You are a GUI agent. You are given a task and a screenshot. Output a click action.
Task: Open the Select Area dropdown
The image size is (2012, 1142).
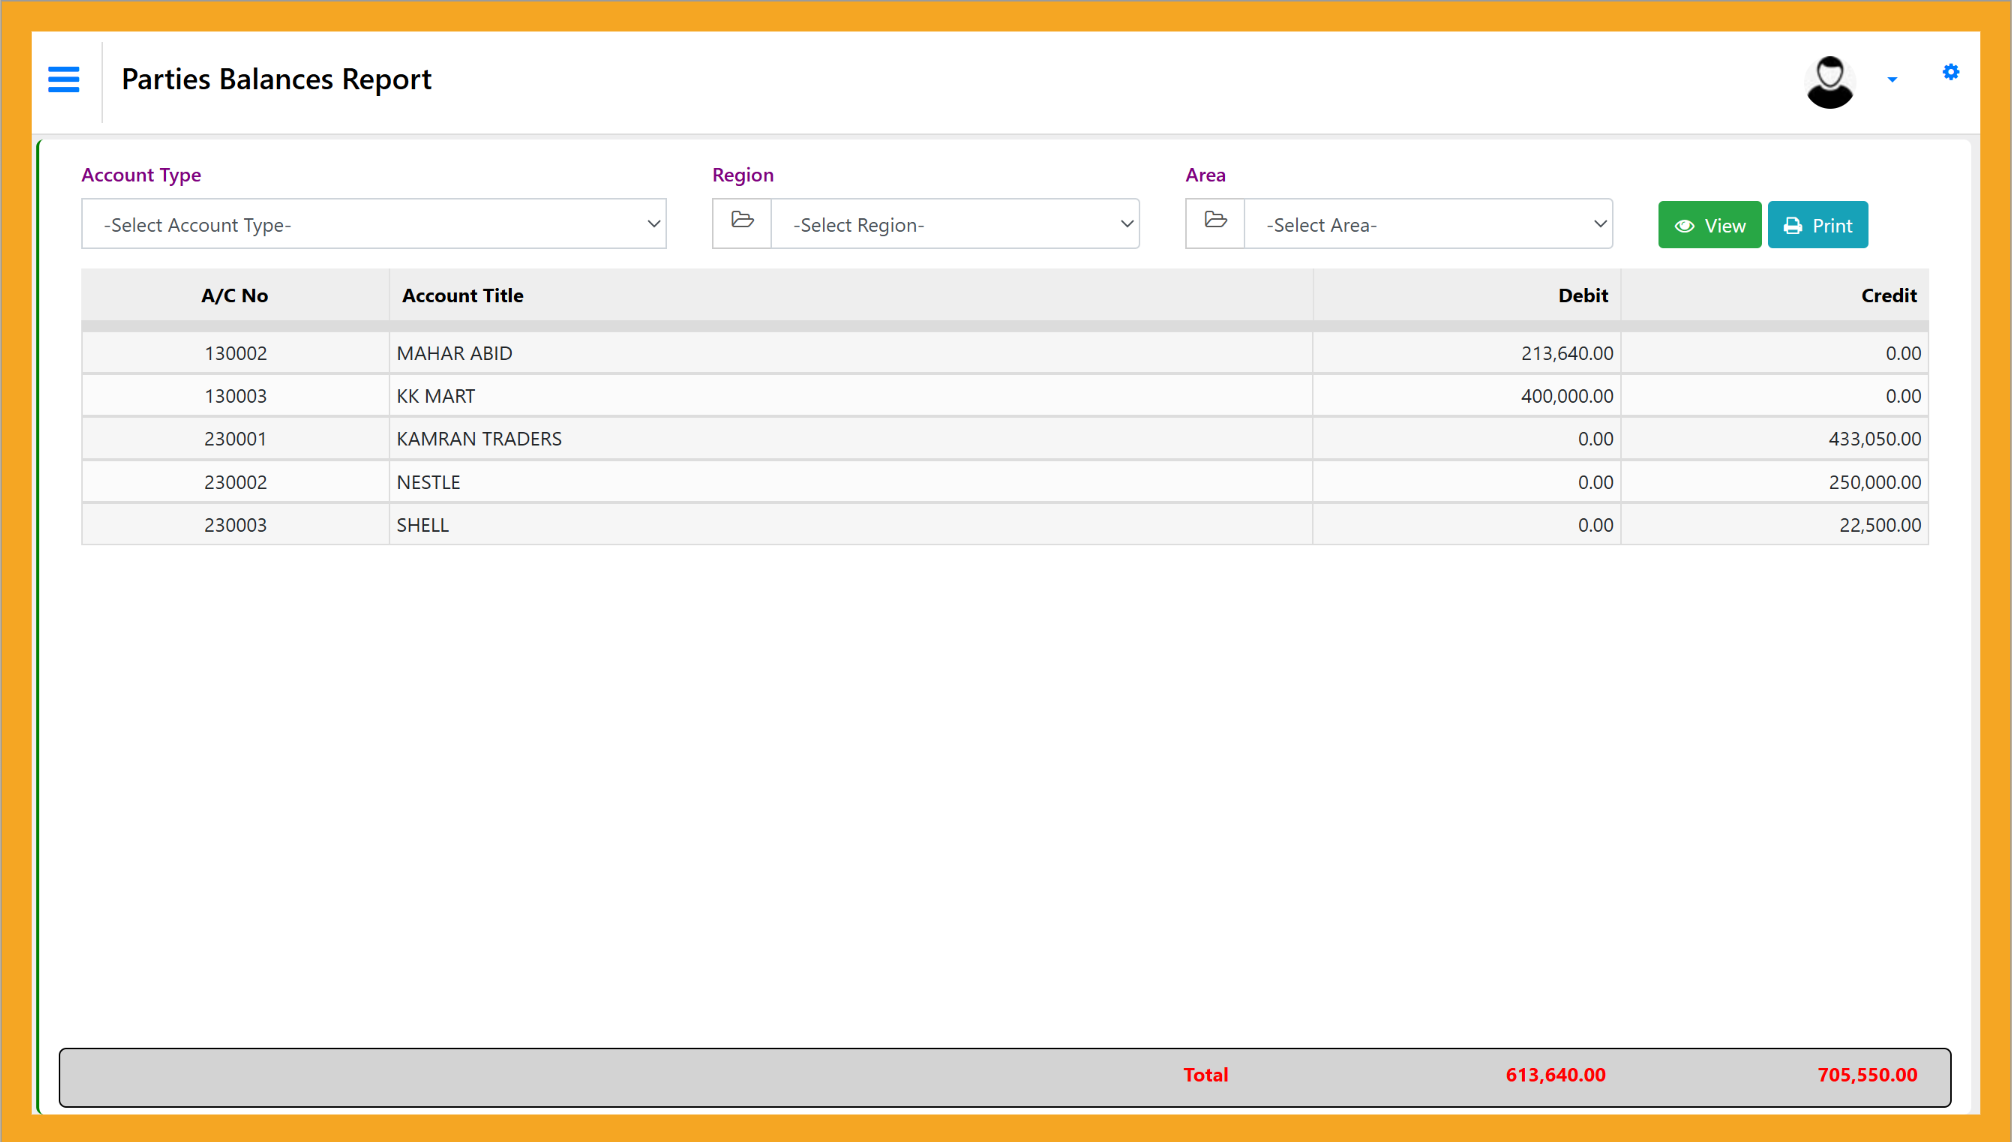[1428, 224]
